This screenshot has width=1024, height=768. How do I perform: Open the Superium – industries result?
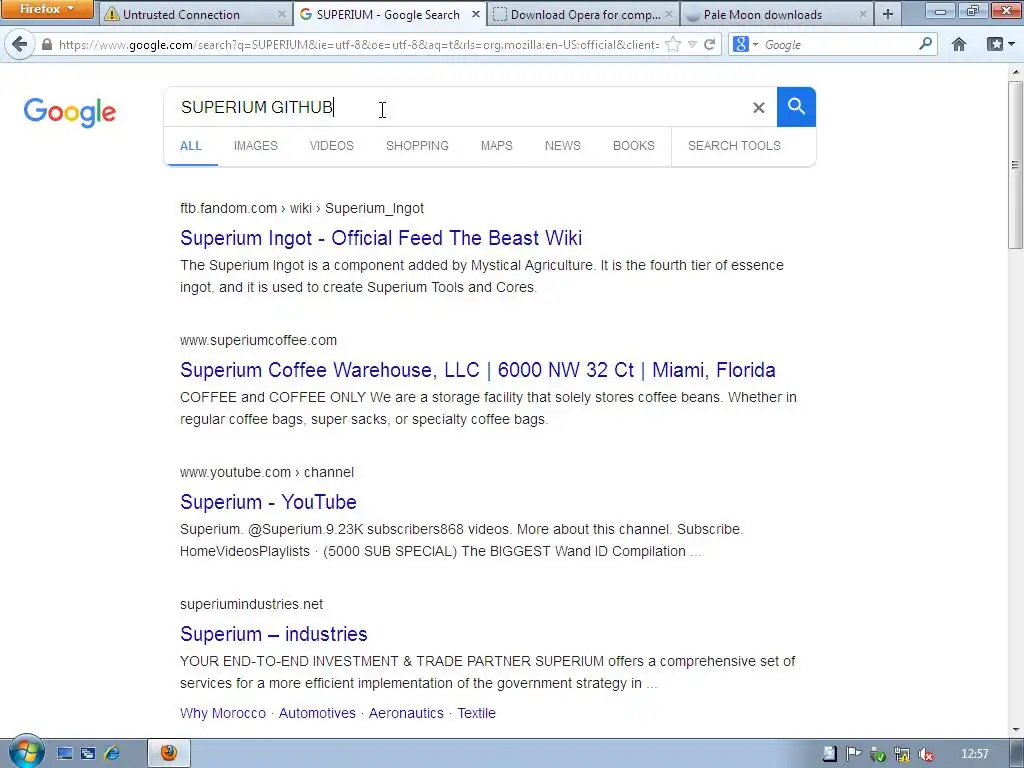click(274, 633)
